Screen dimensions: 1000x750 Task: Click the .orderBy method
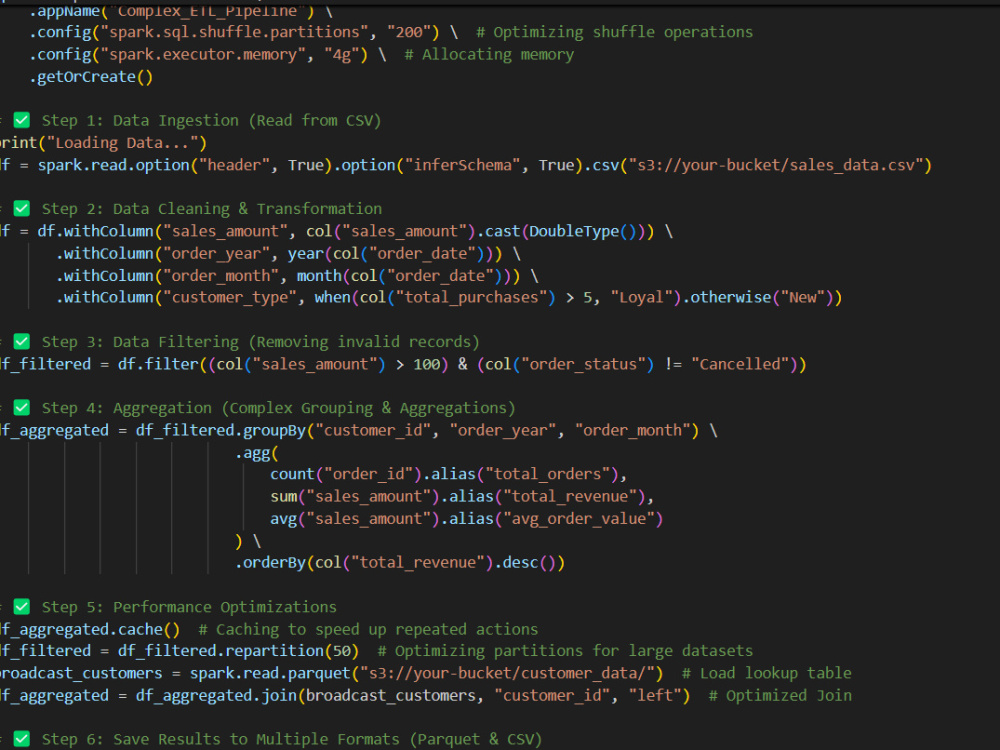270,562
